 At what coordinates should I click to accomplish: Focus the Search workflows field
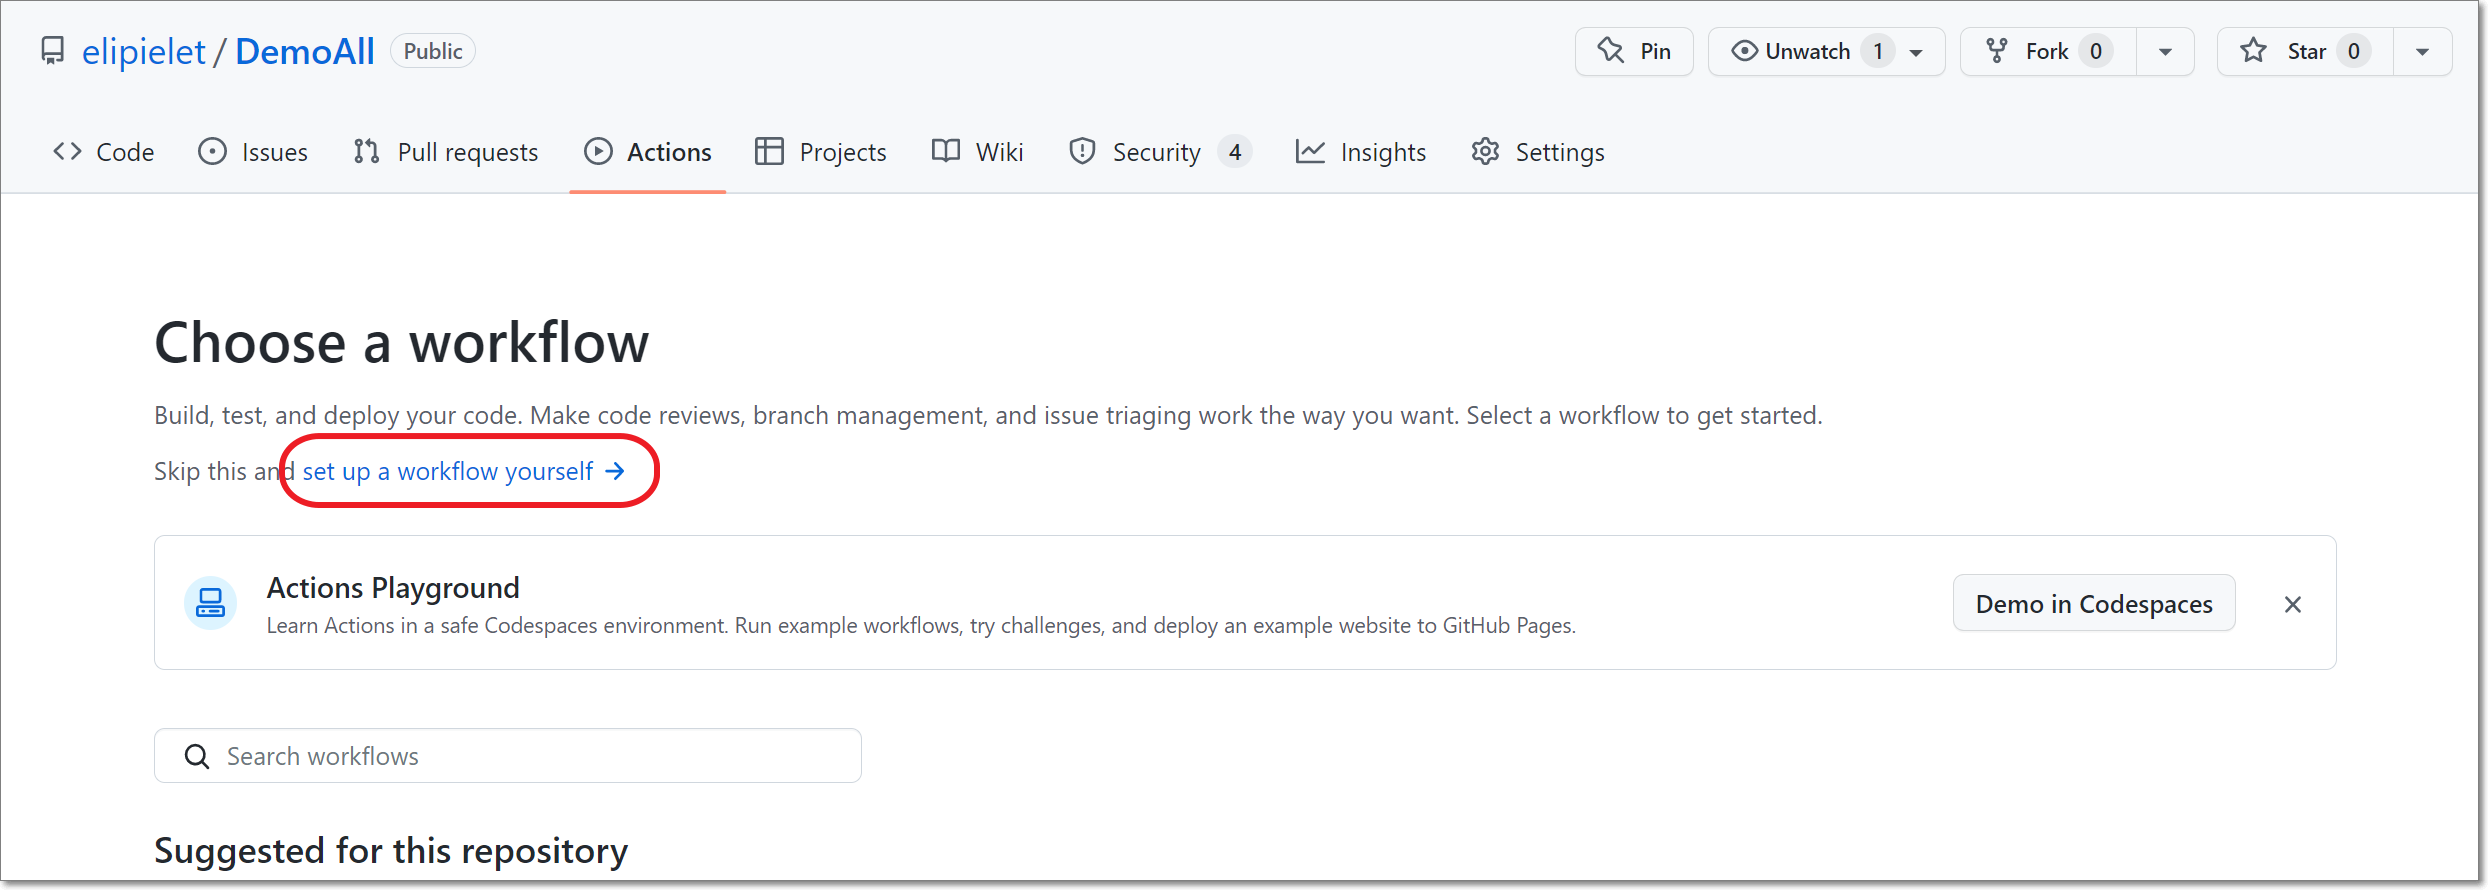click(508, 756)
